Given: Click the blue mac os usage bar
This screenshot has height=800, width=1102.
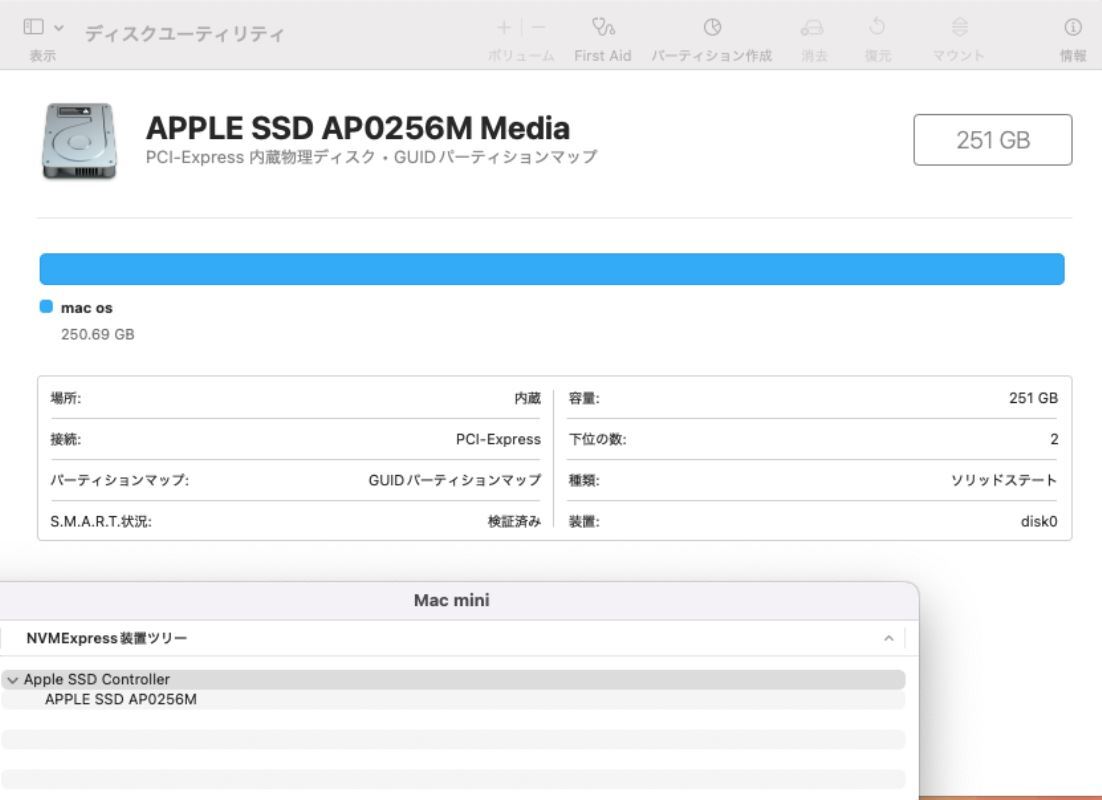Looking at the screenshot, I should tap(552, 269).
